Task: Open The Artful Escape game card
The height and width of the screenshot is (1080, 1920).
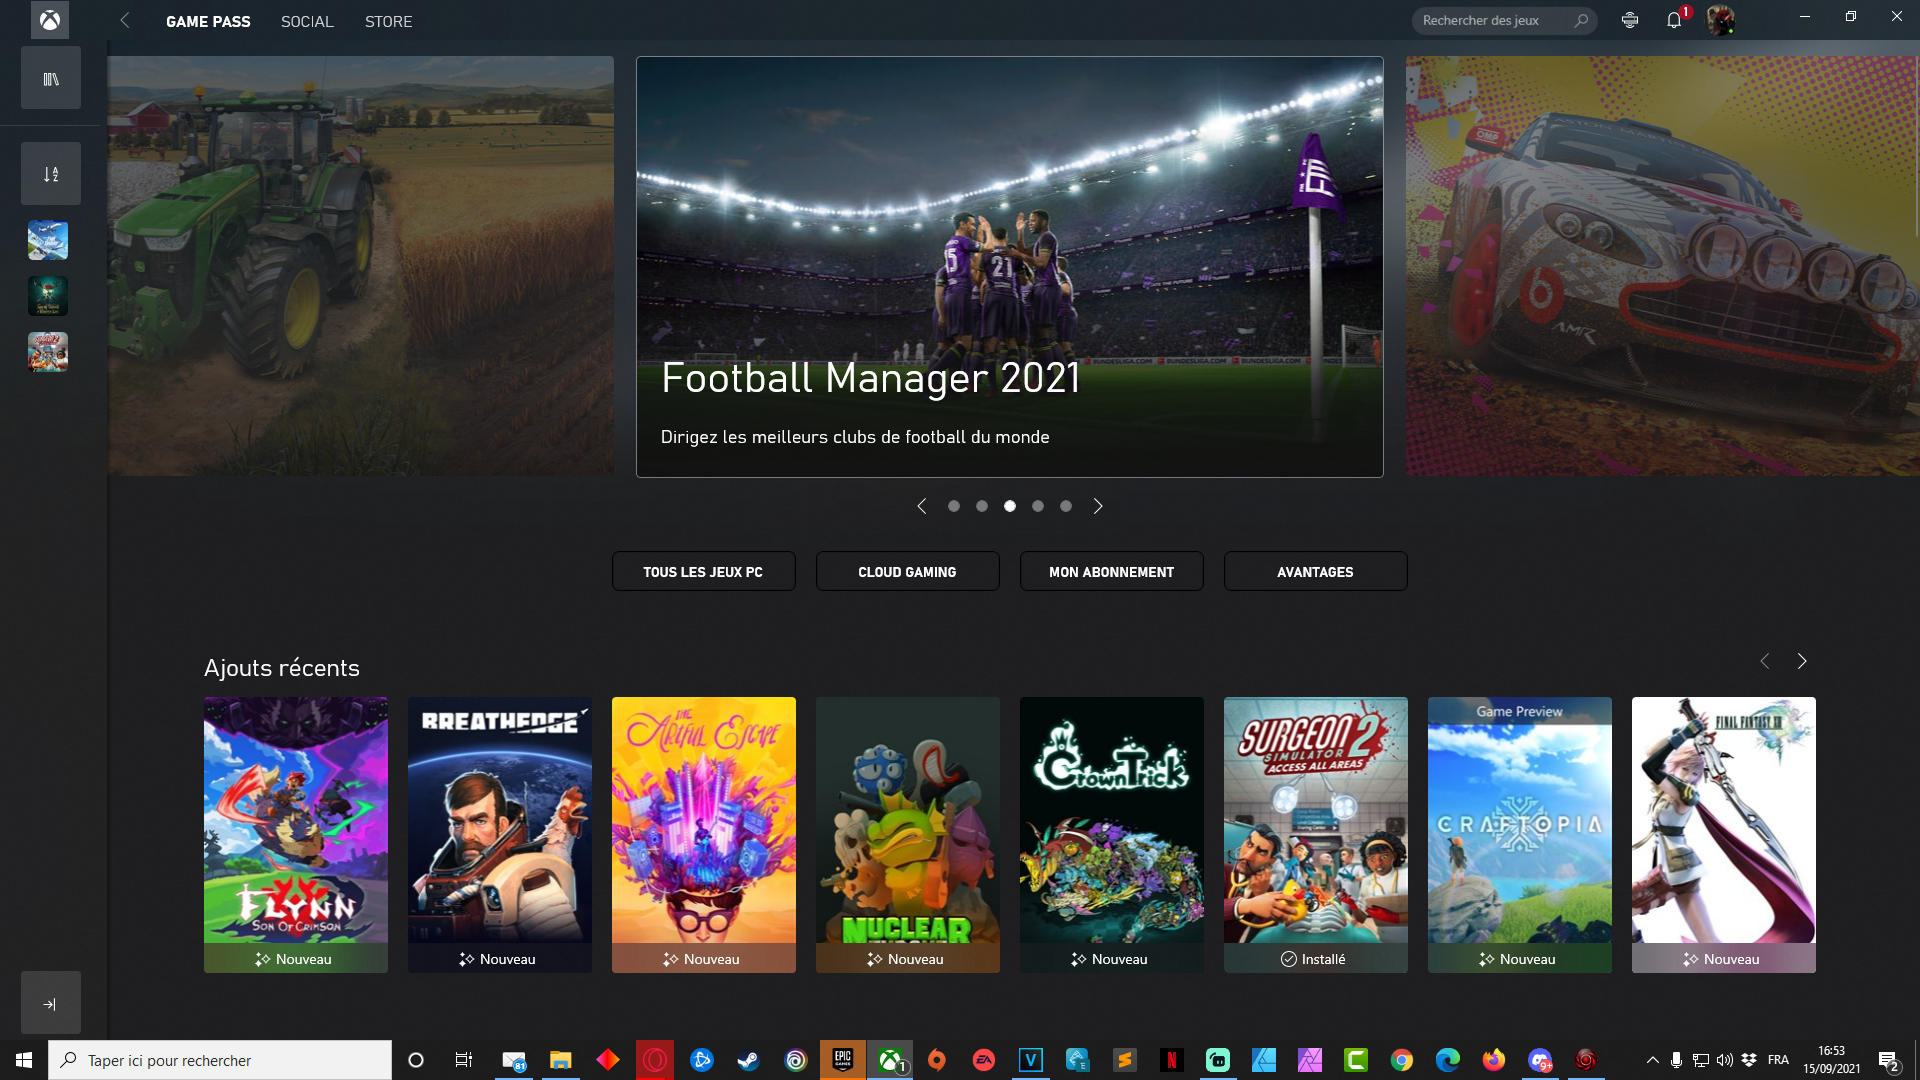Action: (x=704, y=835)
